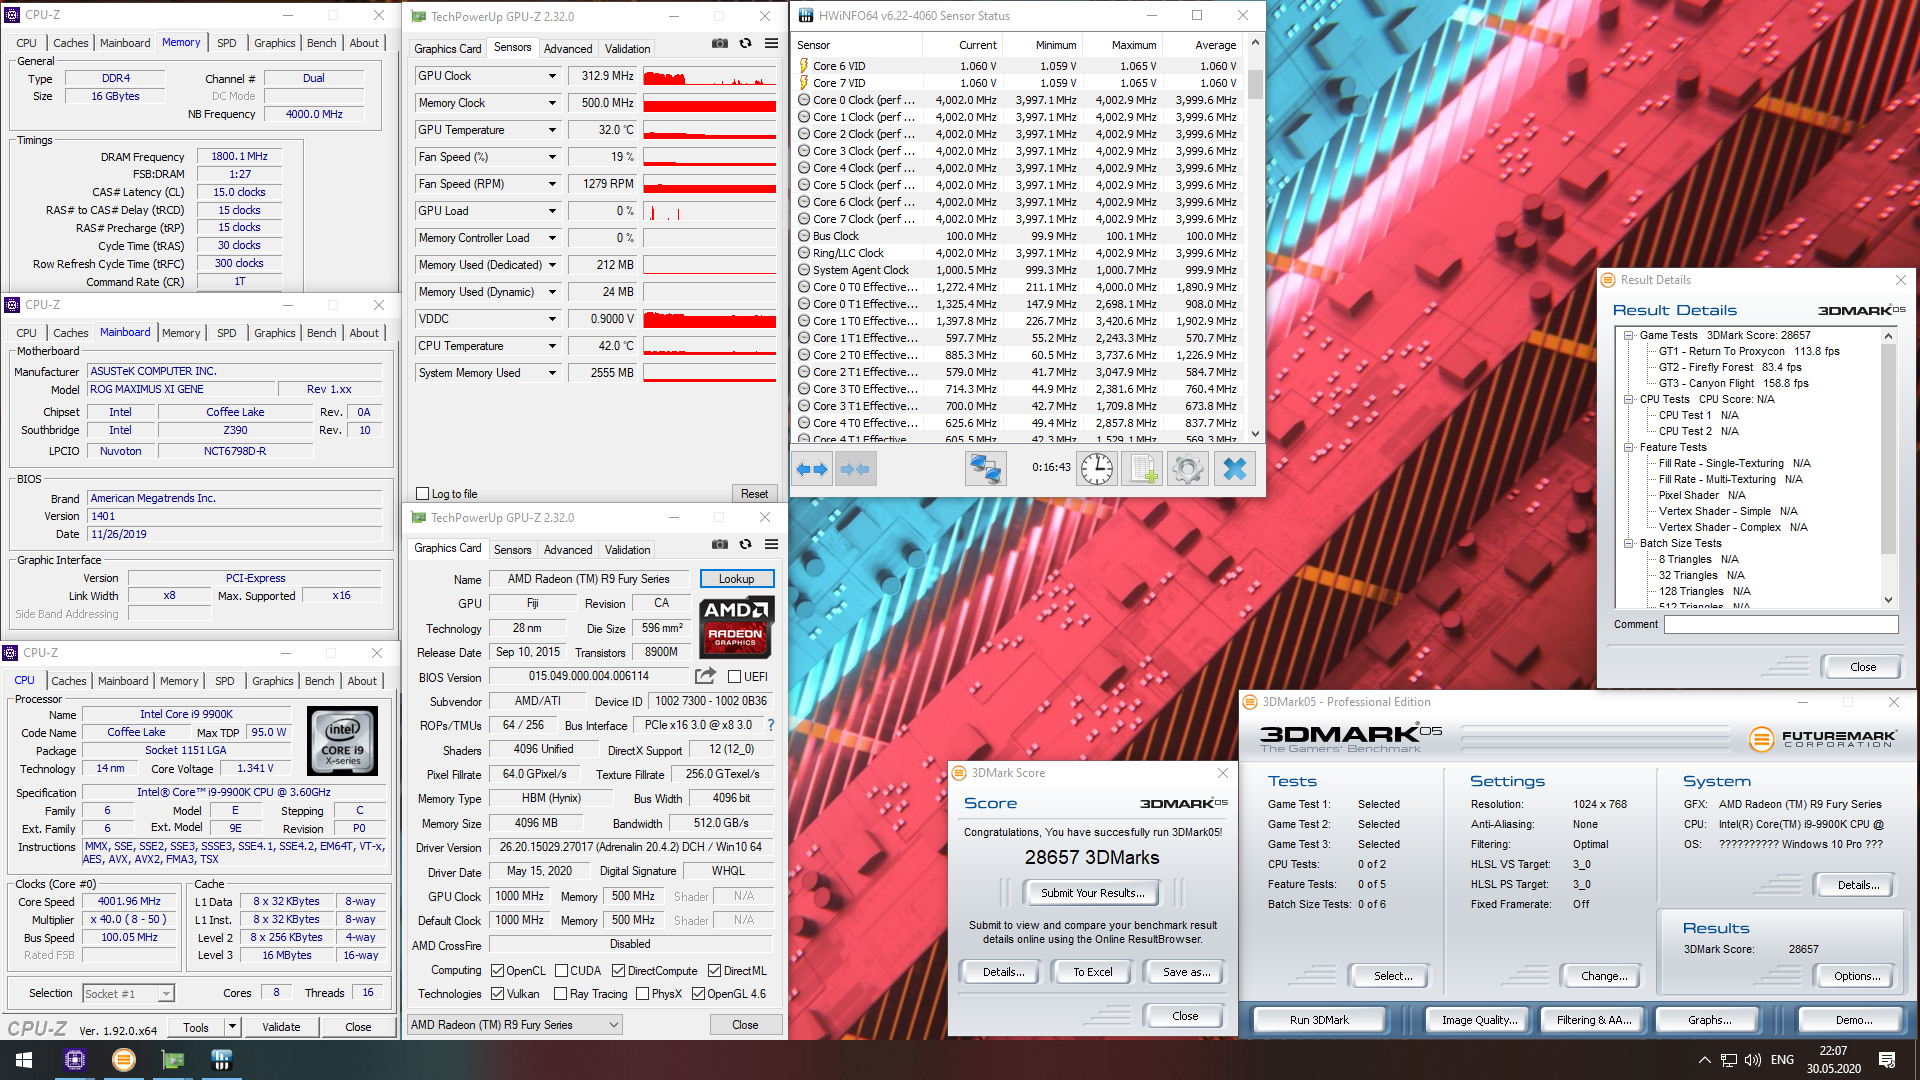Click refresh icon in GPU-Z Graphics Card window
This screenshot has height=1080, width=1920.
tap(746, 544)
